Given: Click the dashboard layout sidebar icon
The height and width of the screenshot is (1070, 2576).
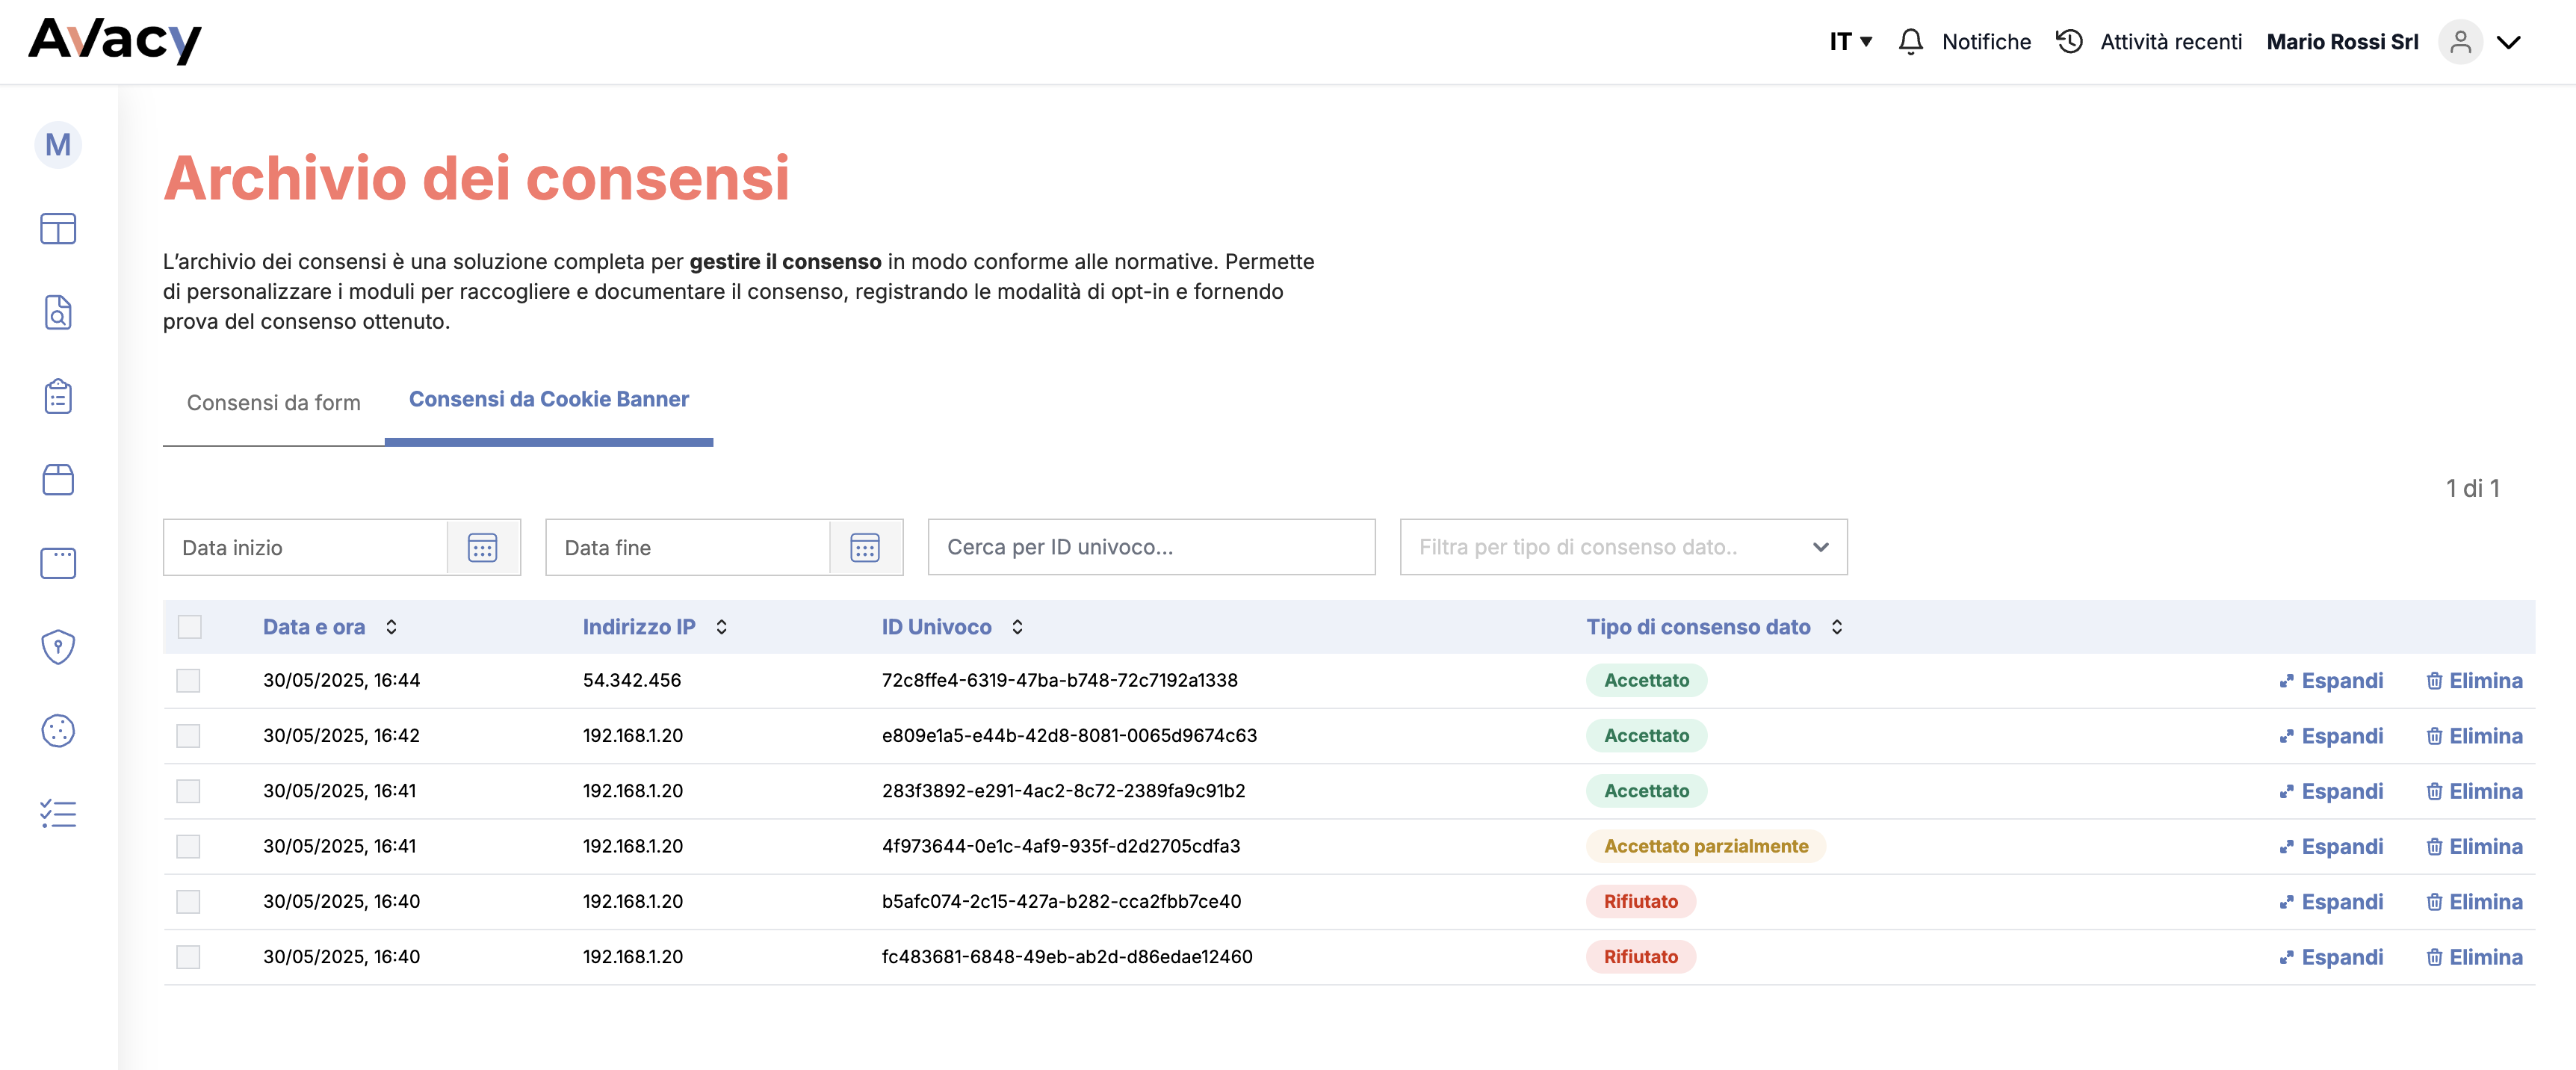Looking at the screenshot, I should pos(58,229).
